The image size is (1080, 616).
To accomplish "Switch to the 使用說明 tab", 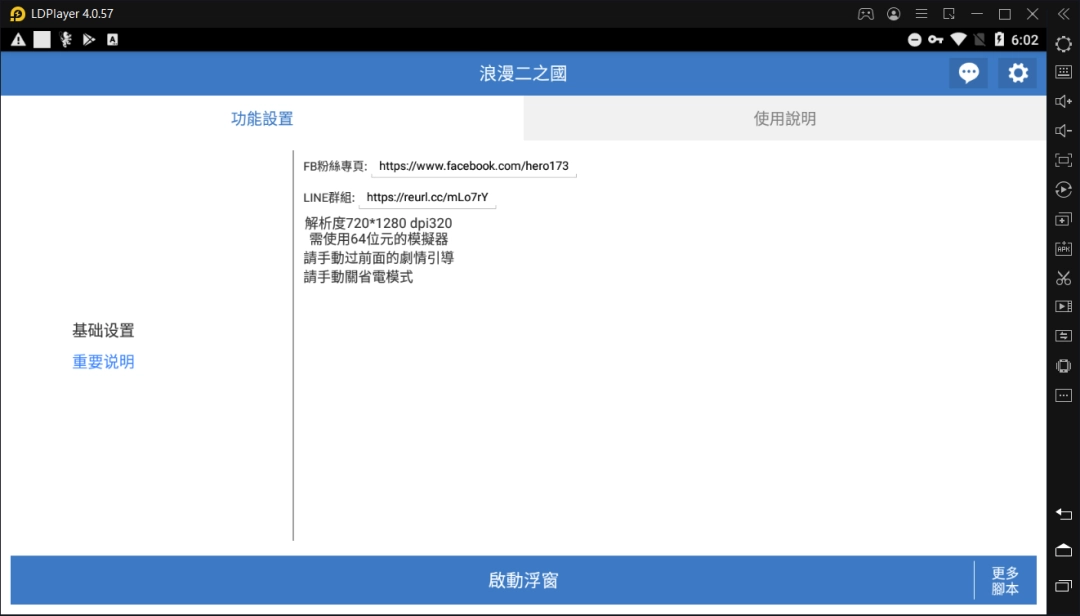I will (x=785, y=119).
